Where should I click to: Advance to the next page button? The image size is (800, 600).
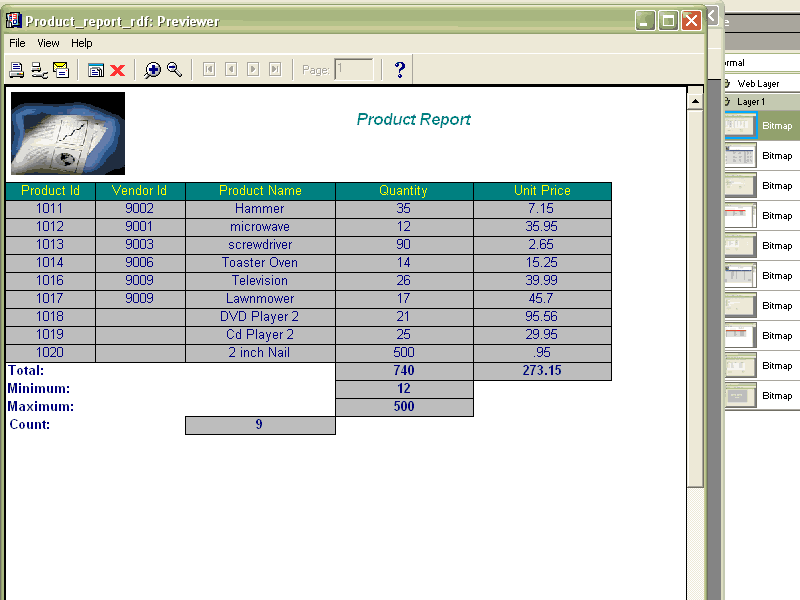253,70
